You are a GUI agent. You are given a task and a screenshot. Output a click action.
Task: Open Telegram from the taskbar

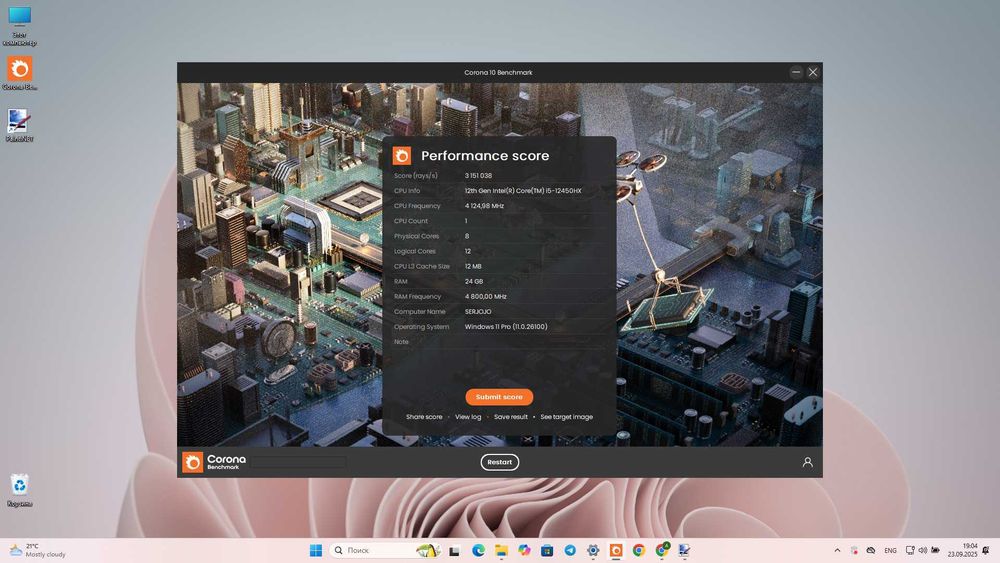click(570, 550)
